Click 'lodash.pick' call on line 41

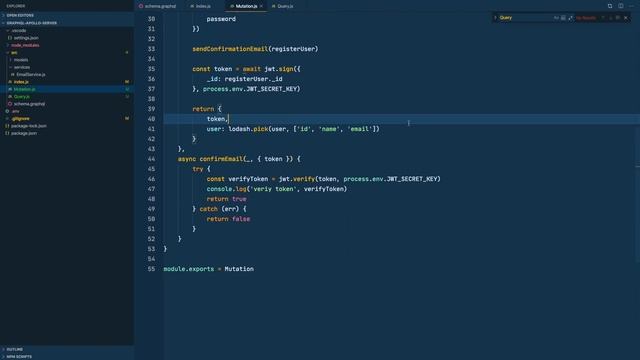point(247,129)
